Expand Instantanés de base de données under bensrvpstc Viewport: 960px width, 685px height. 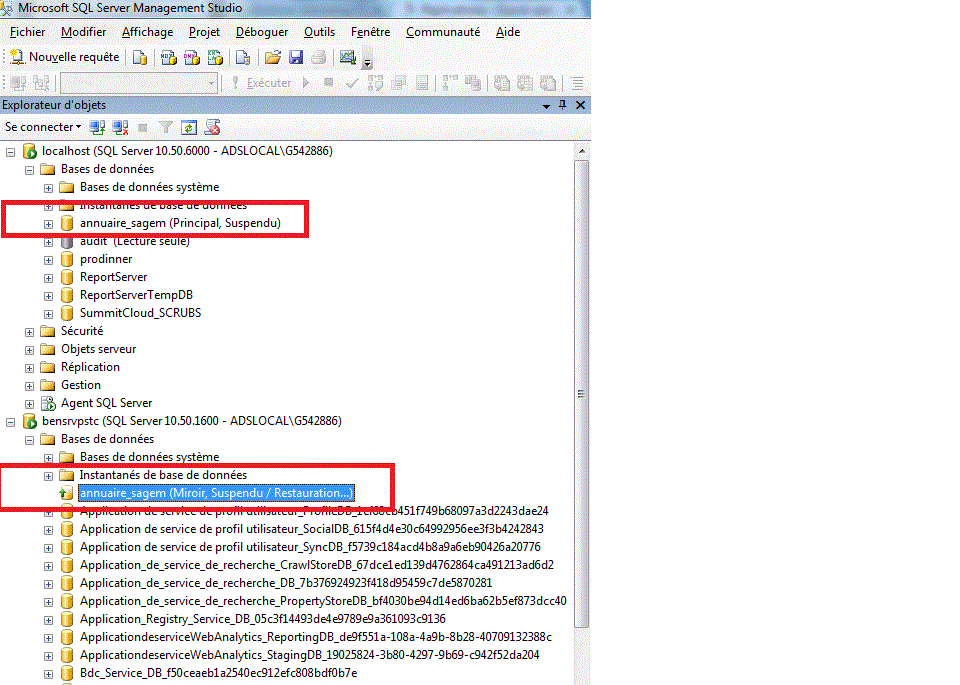pyautogui.click(x=48, y=476)
